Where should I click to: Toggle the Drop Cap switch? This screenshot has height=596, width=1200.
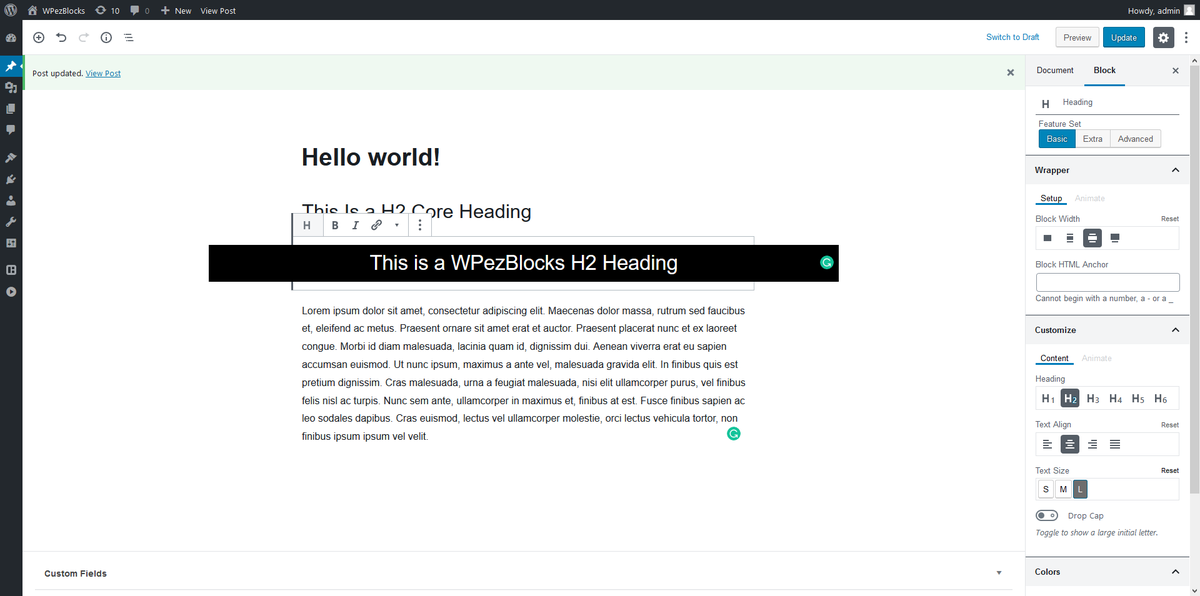pos(1047,516)
